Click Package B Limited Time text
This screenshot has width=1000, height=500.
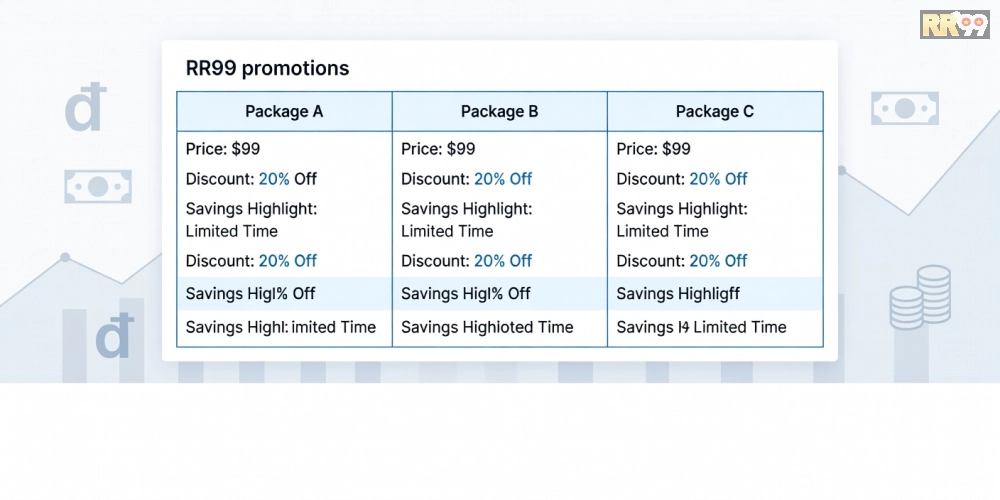pyautogui.click(x=447, y=231)
